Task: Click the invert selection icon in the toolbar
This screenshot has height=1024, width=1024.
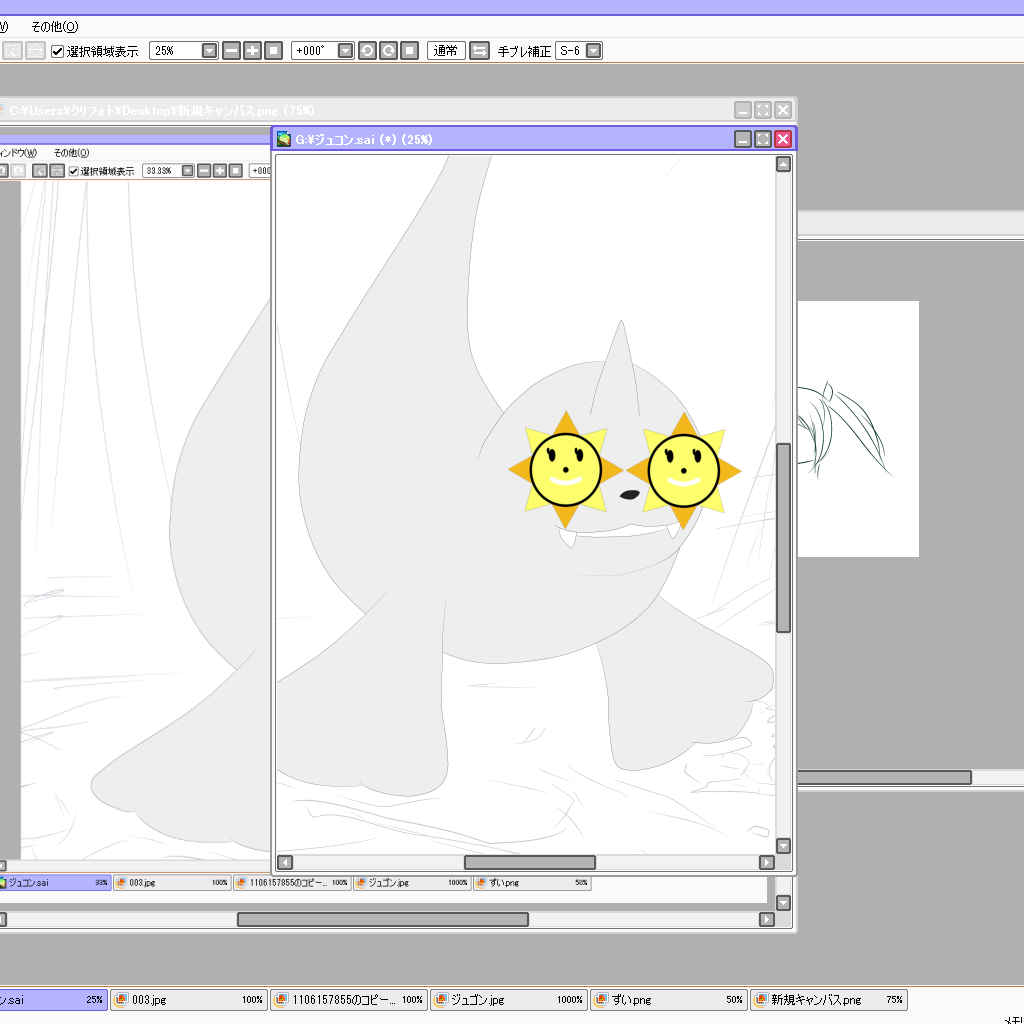Action: pyautogui.click(x=35, y=51)
